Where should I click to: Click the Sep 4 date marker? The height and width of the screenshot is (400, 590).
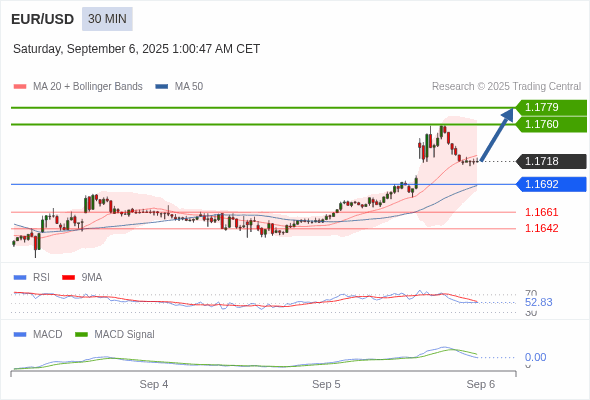[x=154, y=384]
